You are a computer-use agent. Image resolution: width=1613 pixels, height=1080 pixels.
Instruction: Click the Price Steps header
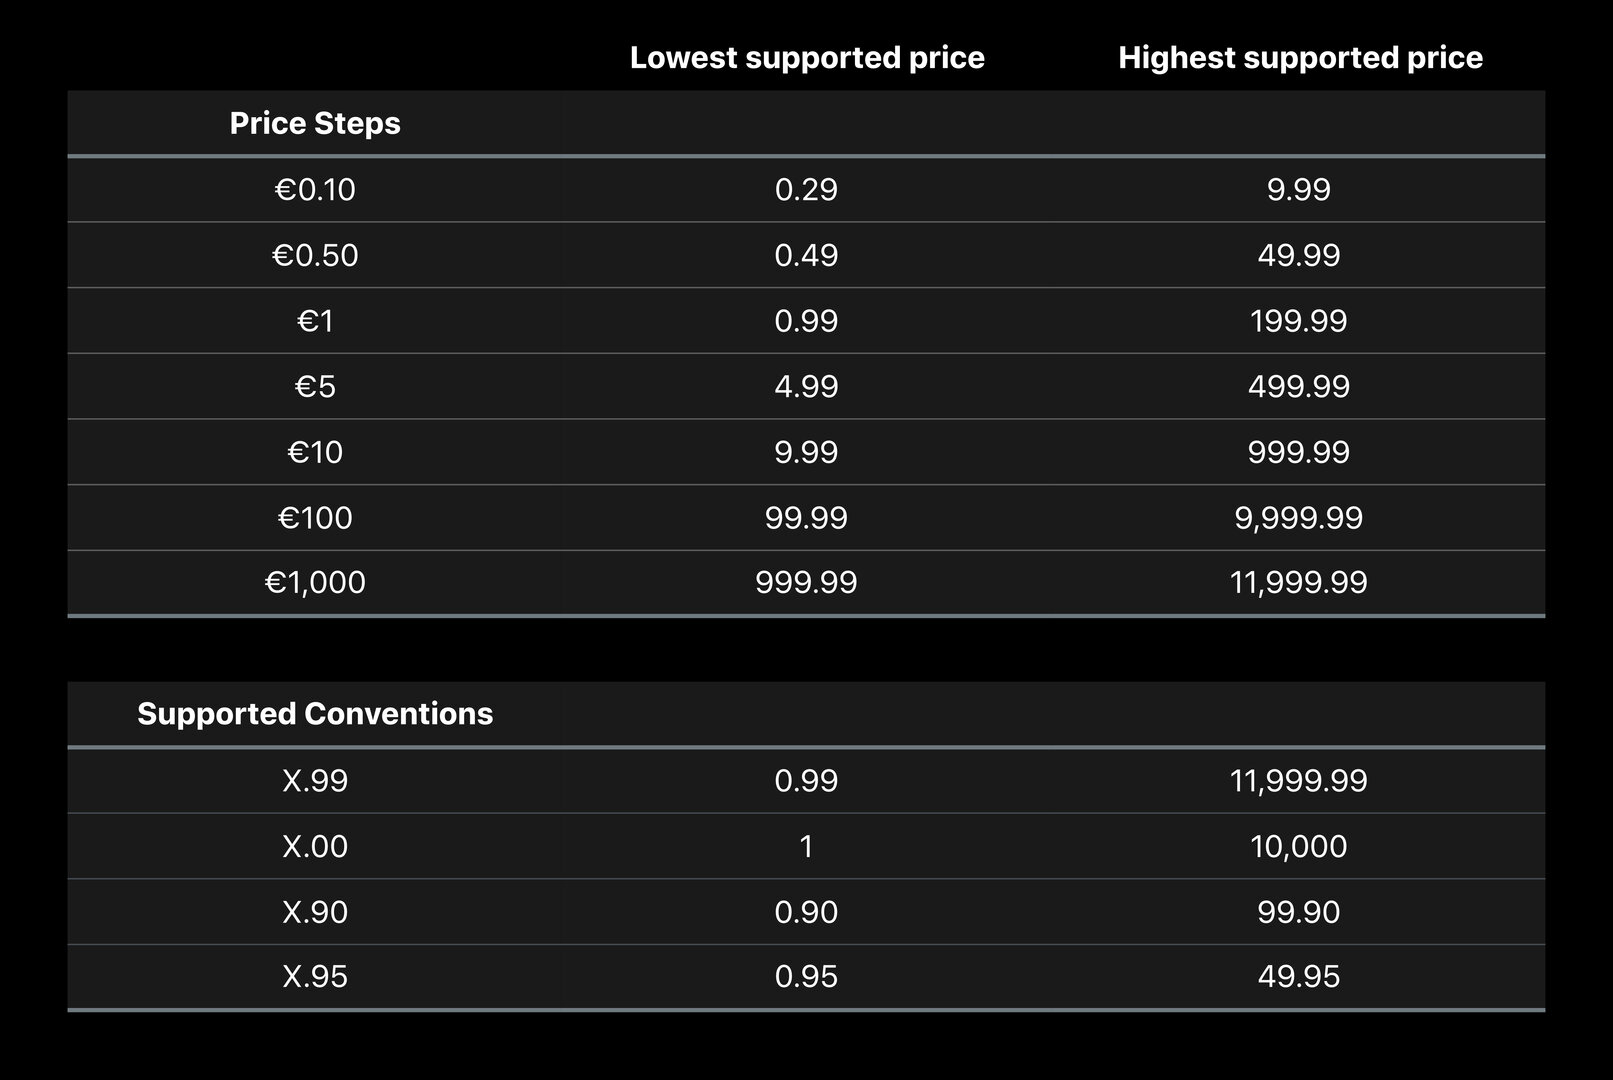pos(315,123)
